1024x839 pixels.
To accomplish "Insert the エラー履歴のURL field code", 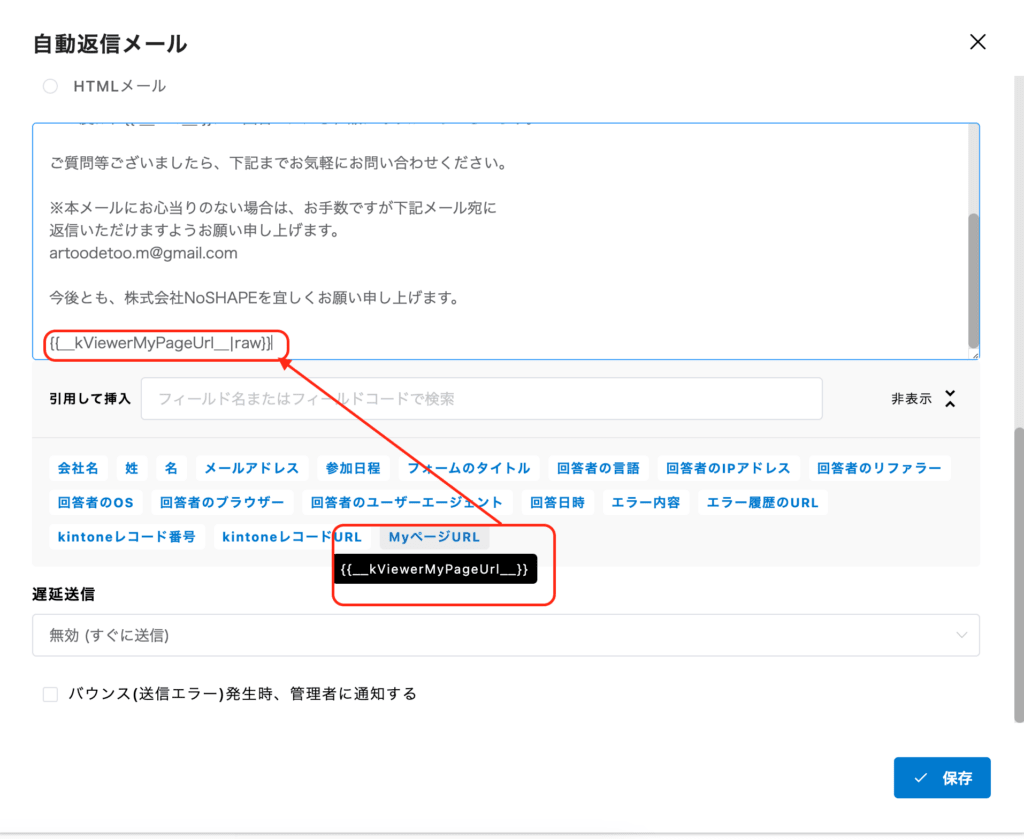I will pos(762,502).
